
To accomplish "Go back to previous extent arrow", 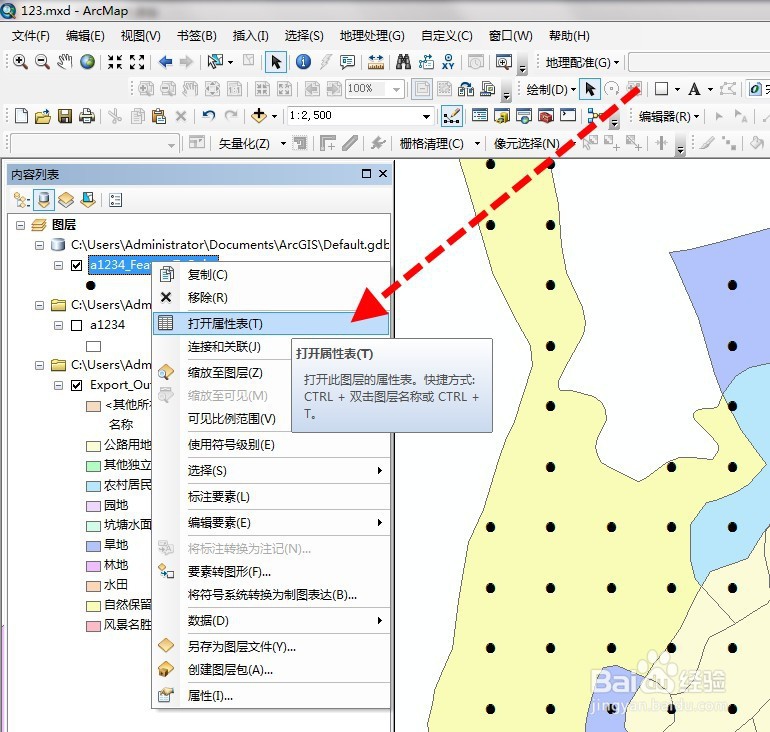I will click(165, 62).
